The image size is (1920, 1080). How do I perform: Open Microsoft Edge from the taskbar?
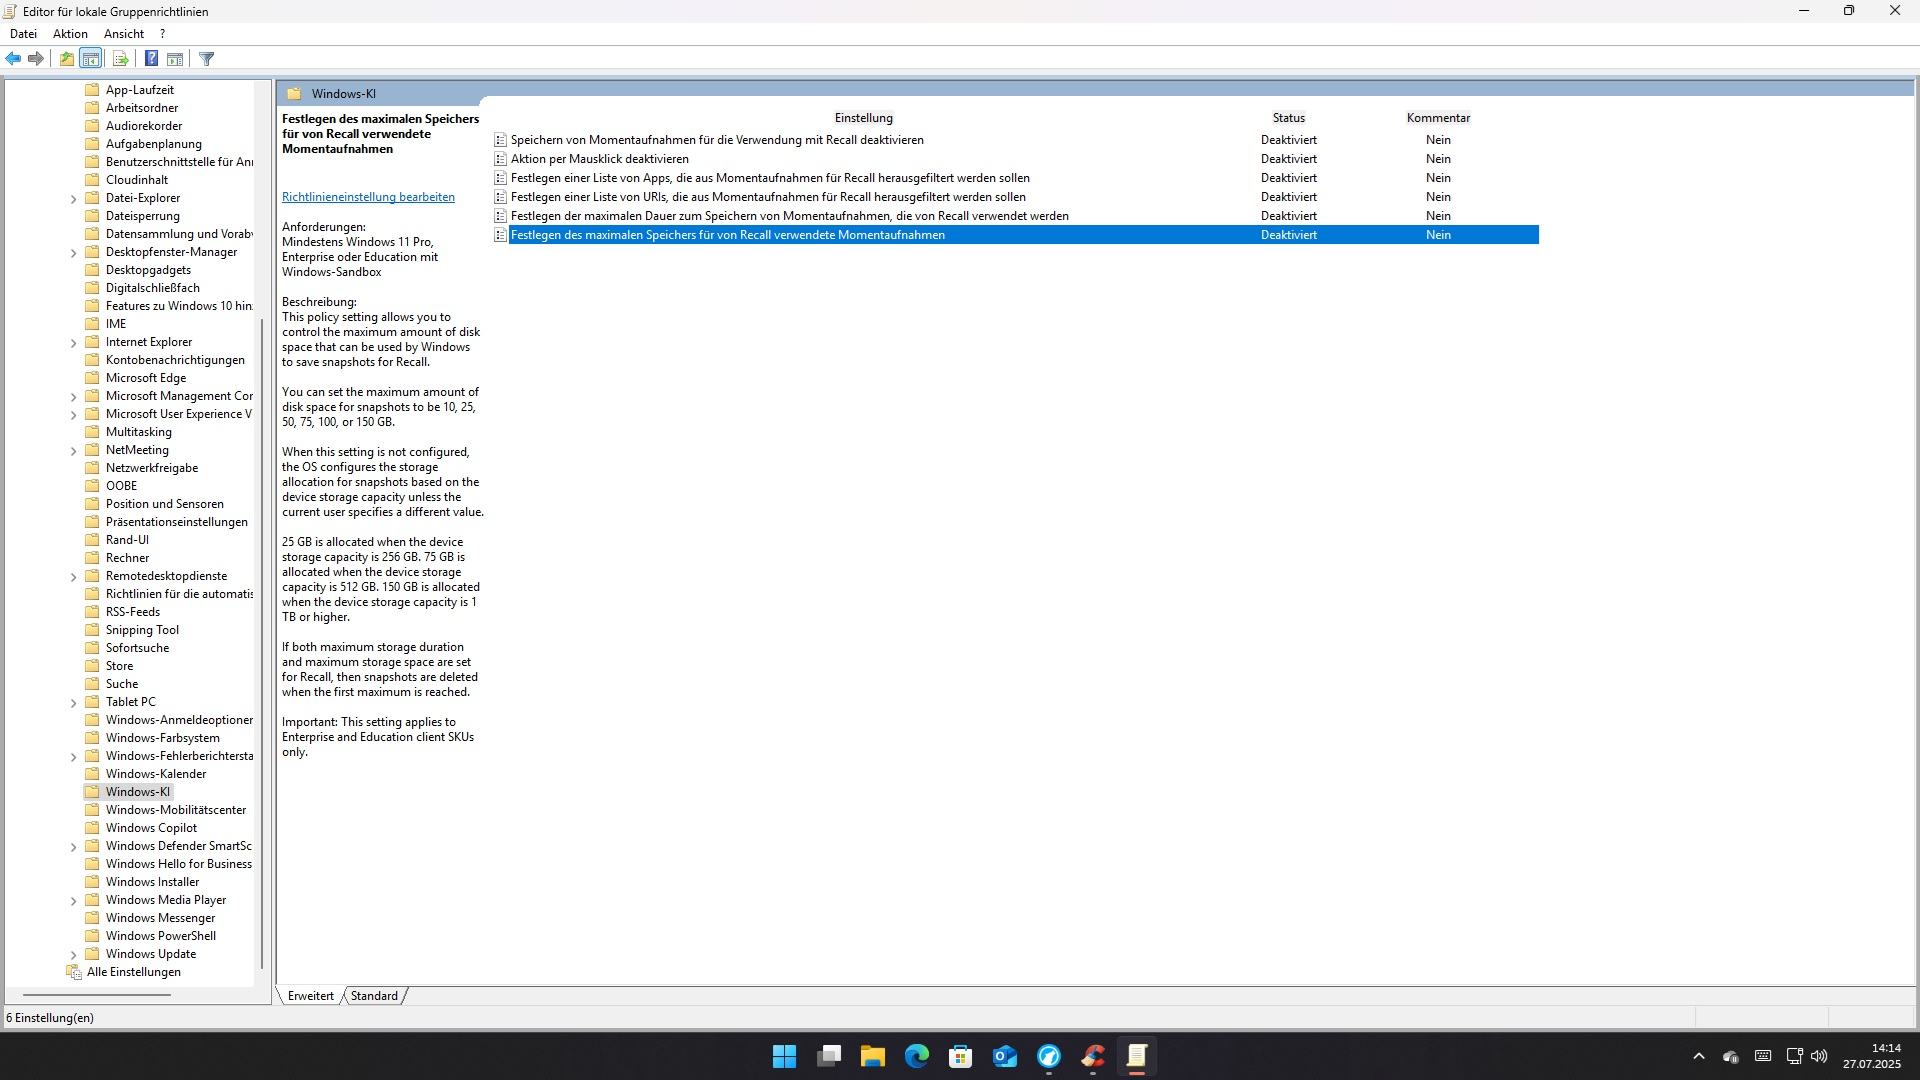916,1057
